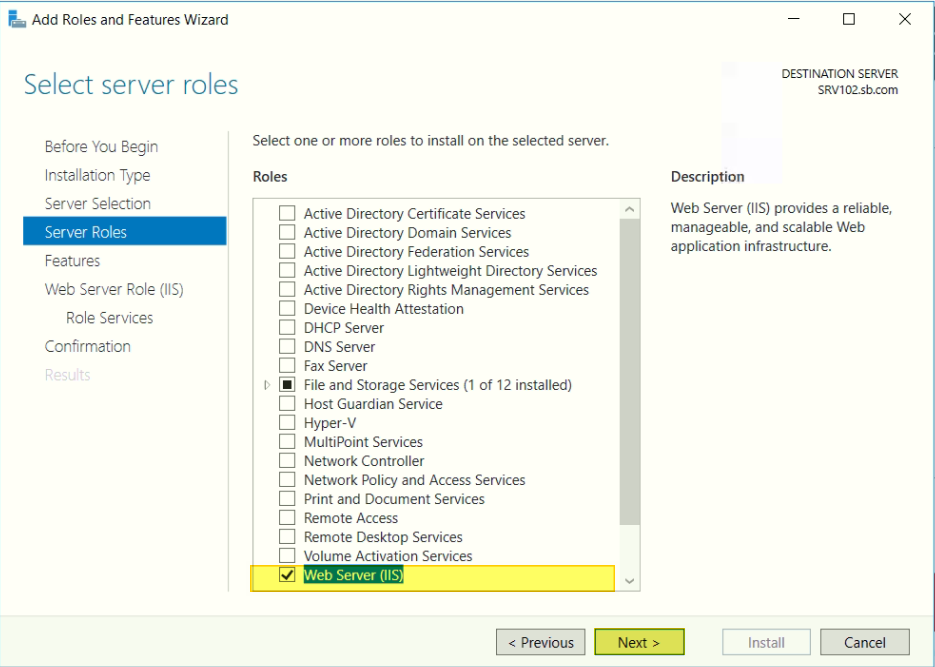Select the Server Roles step

point(125,231)
